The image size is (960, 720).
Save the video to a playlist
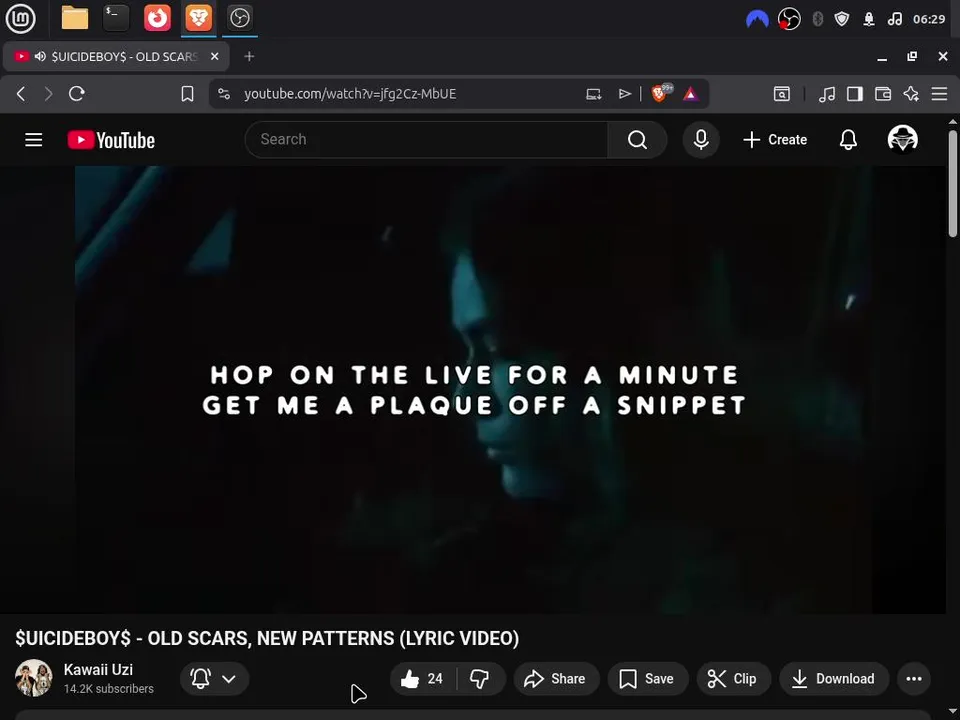[648, 678]
